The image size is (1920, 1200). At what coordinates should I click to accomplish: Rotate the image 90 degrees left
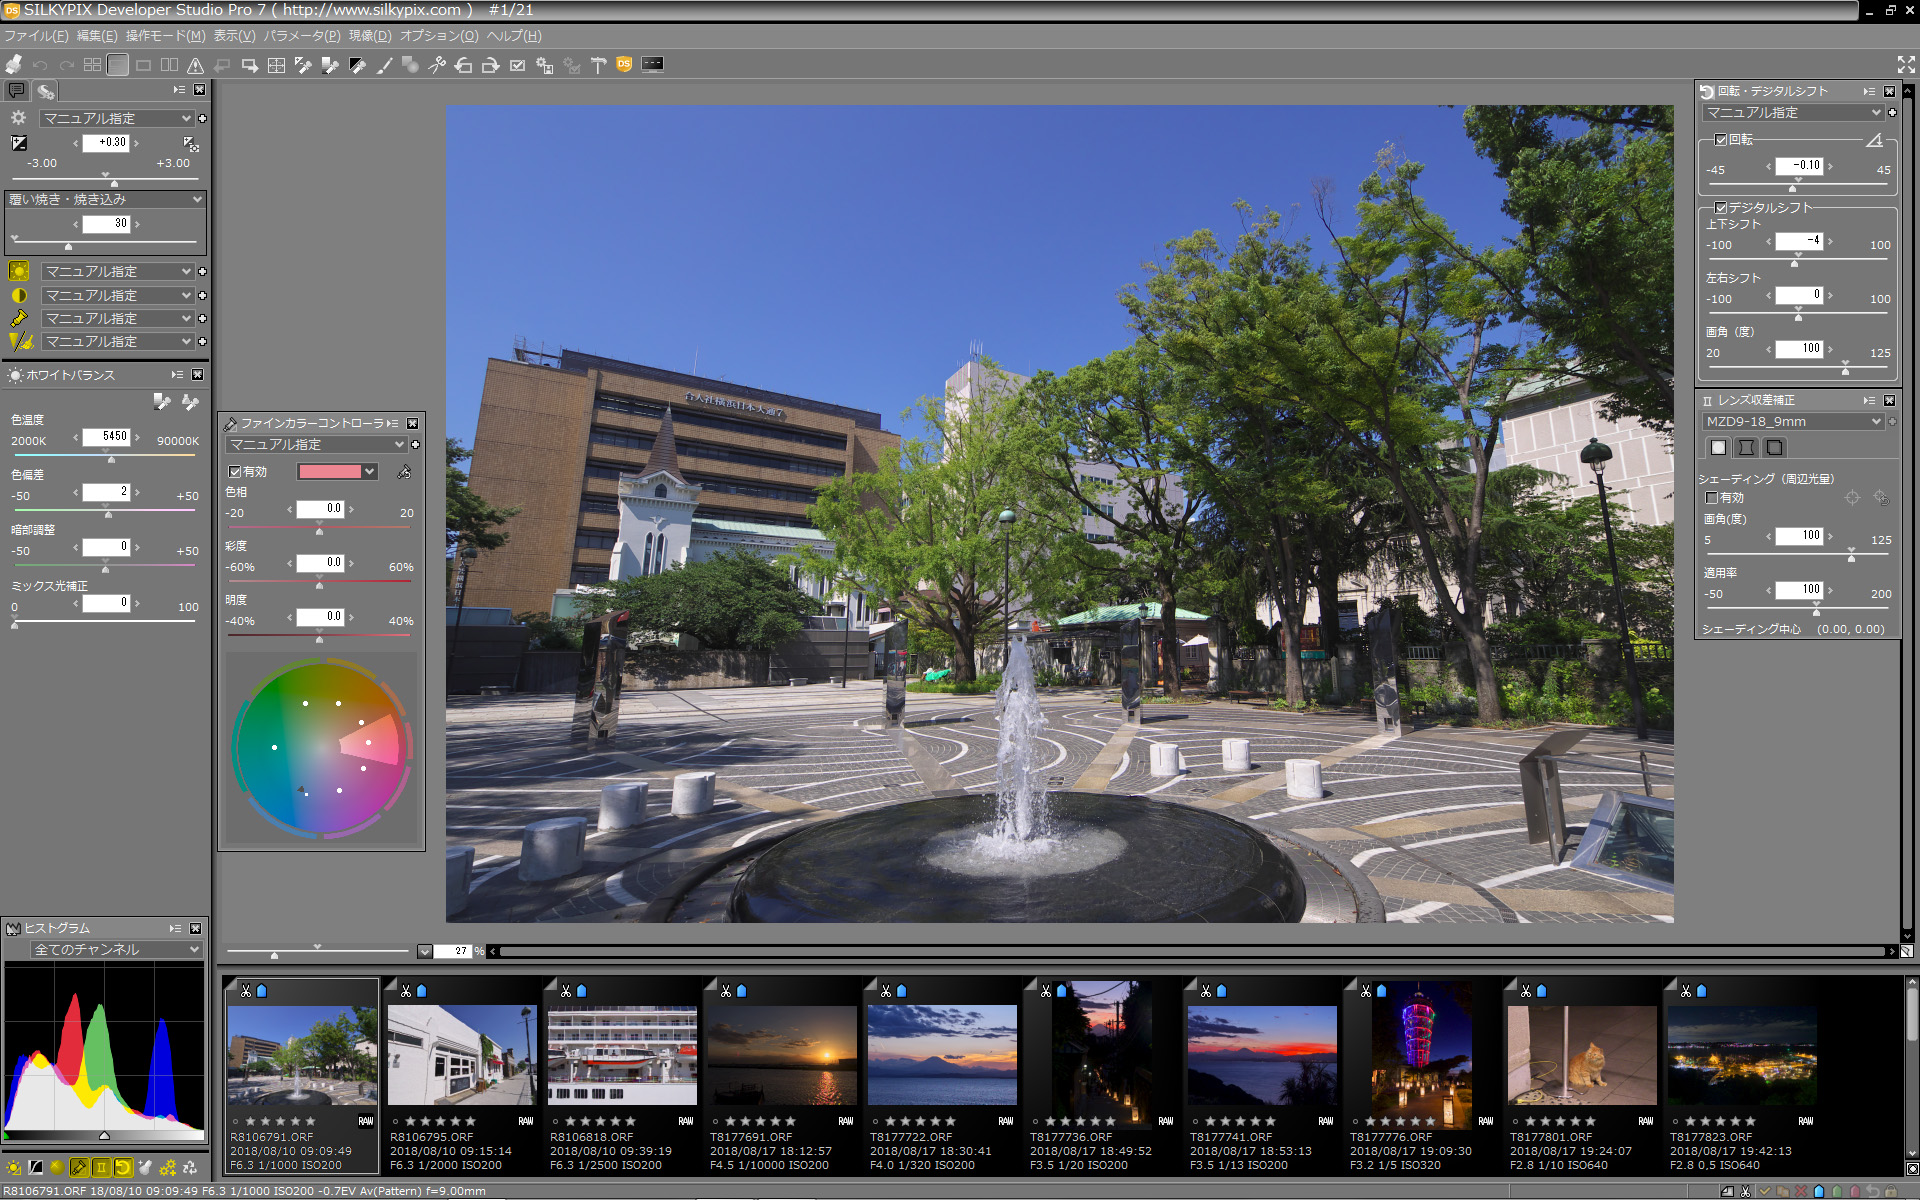point(464,65)
